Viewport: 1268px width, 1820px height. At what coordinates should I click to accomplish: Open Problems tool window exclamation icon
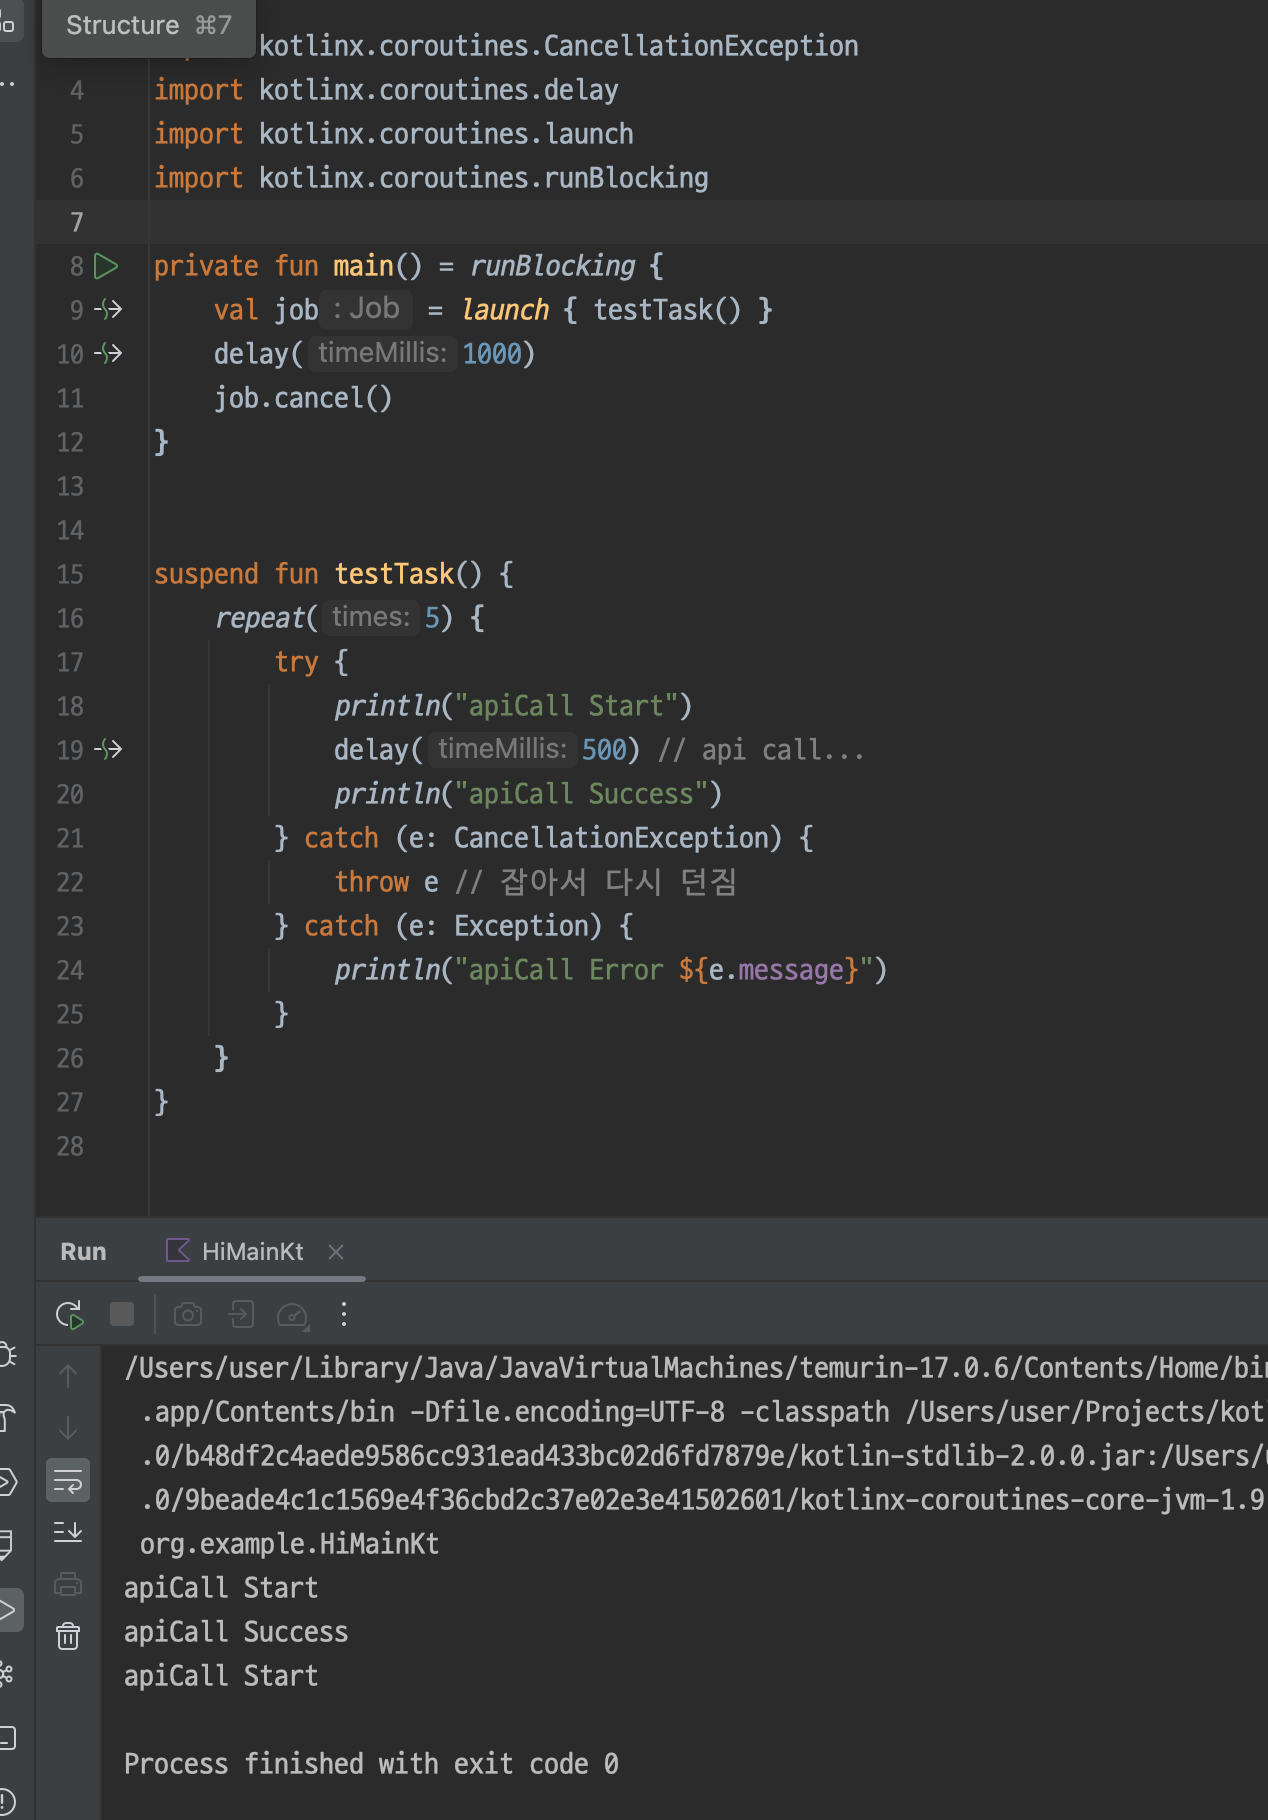click(7, 1802)
